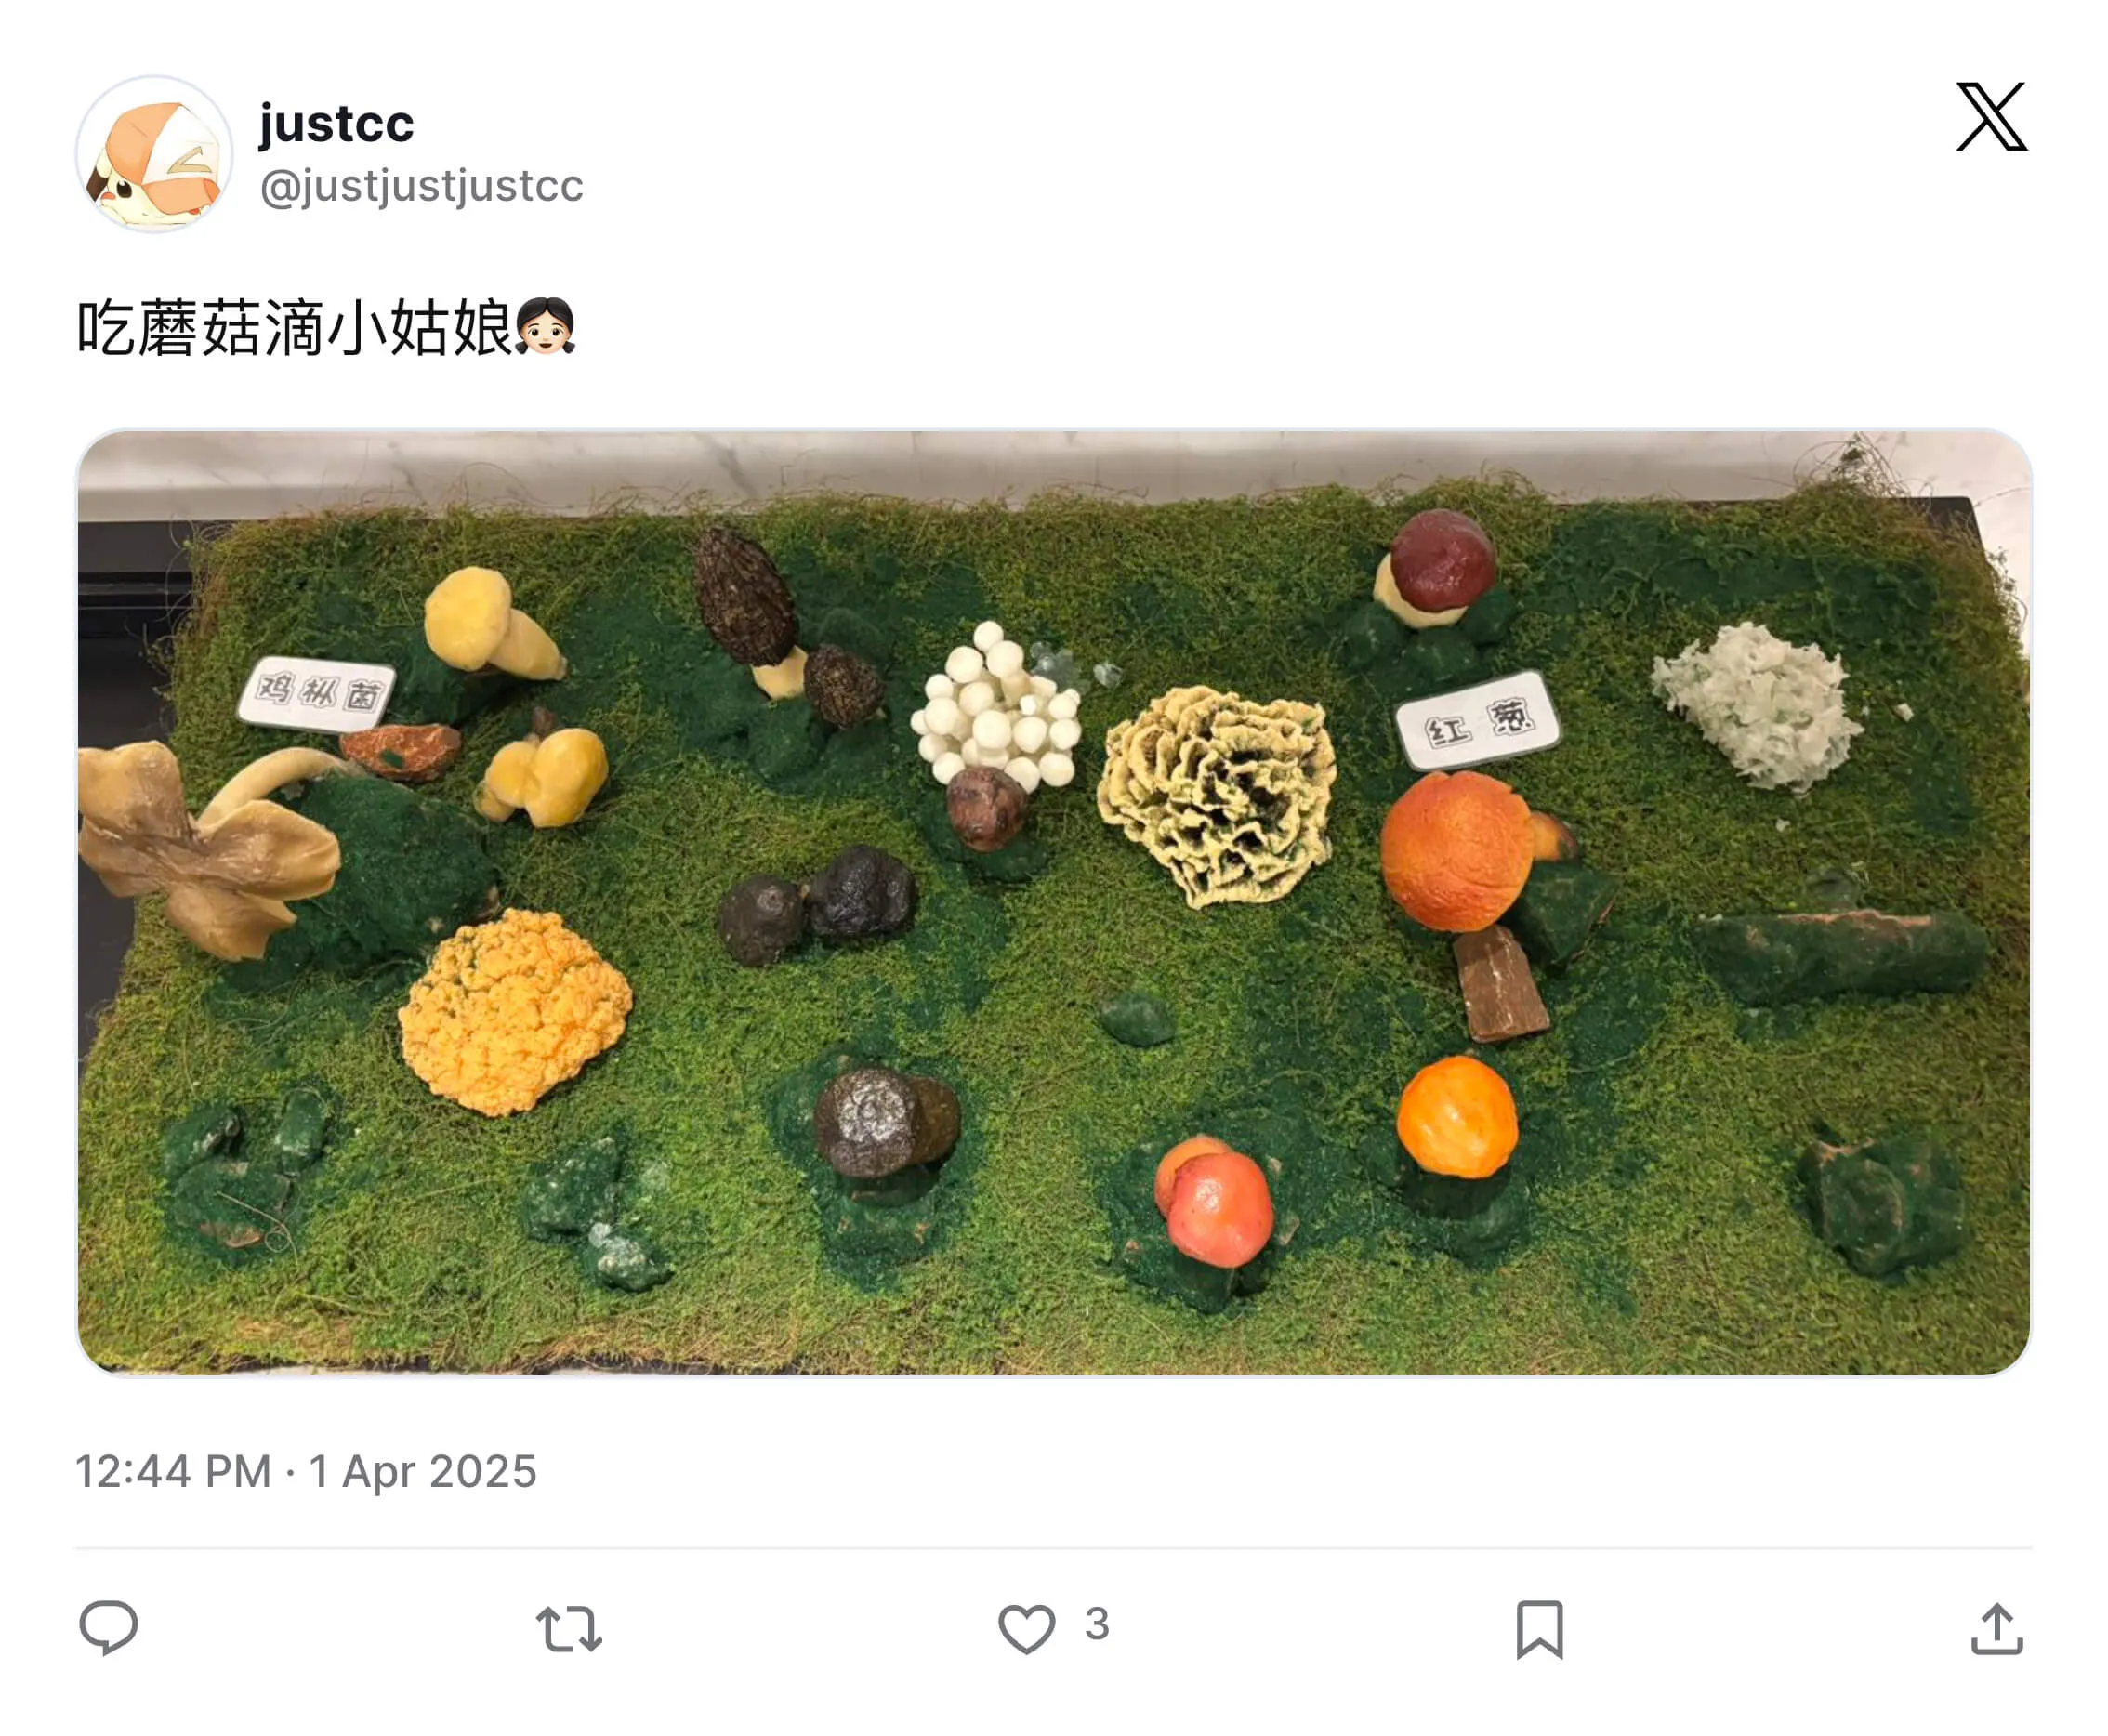Click the orange coral mushroom in photo
2108x1736 pixels.
tap(514, 1012)
